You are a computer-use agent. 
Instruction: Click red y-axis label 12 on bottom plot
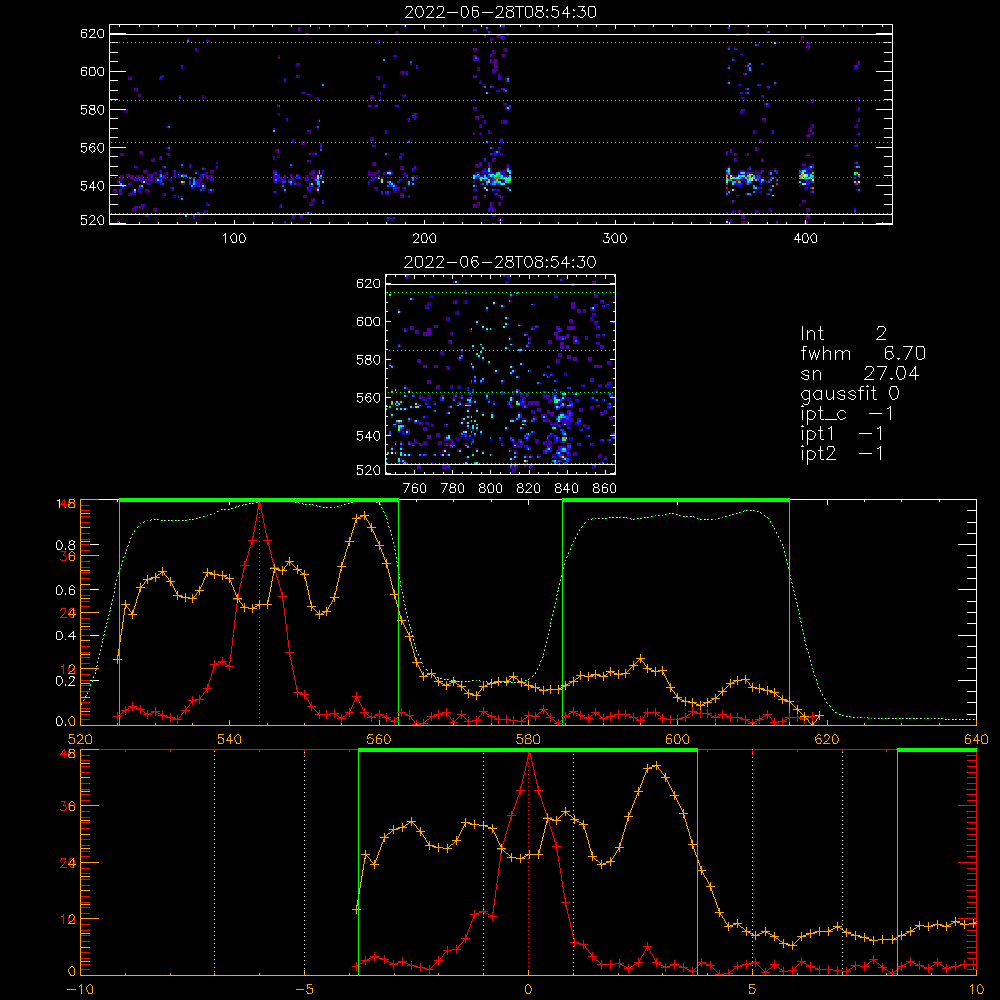[x=68, y=920]
